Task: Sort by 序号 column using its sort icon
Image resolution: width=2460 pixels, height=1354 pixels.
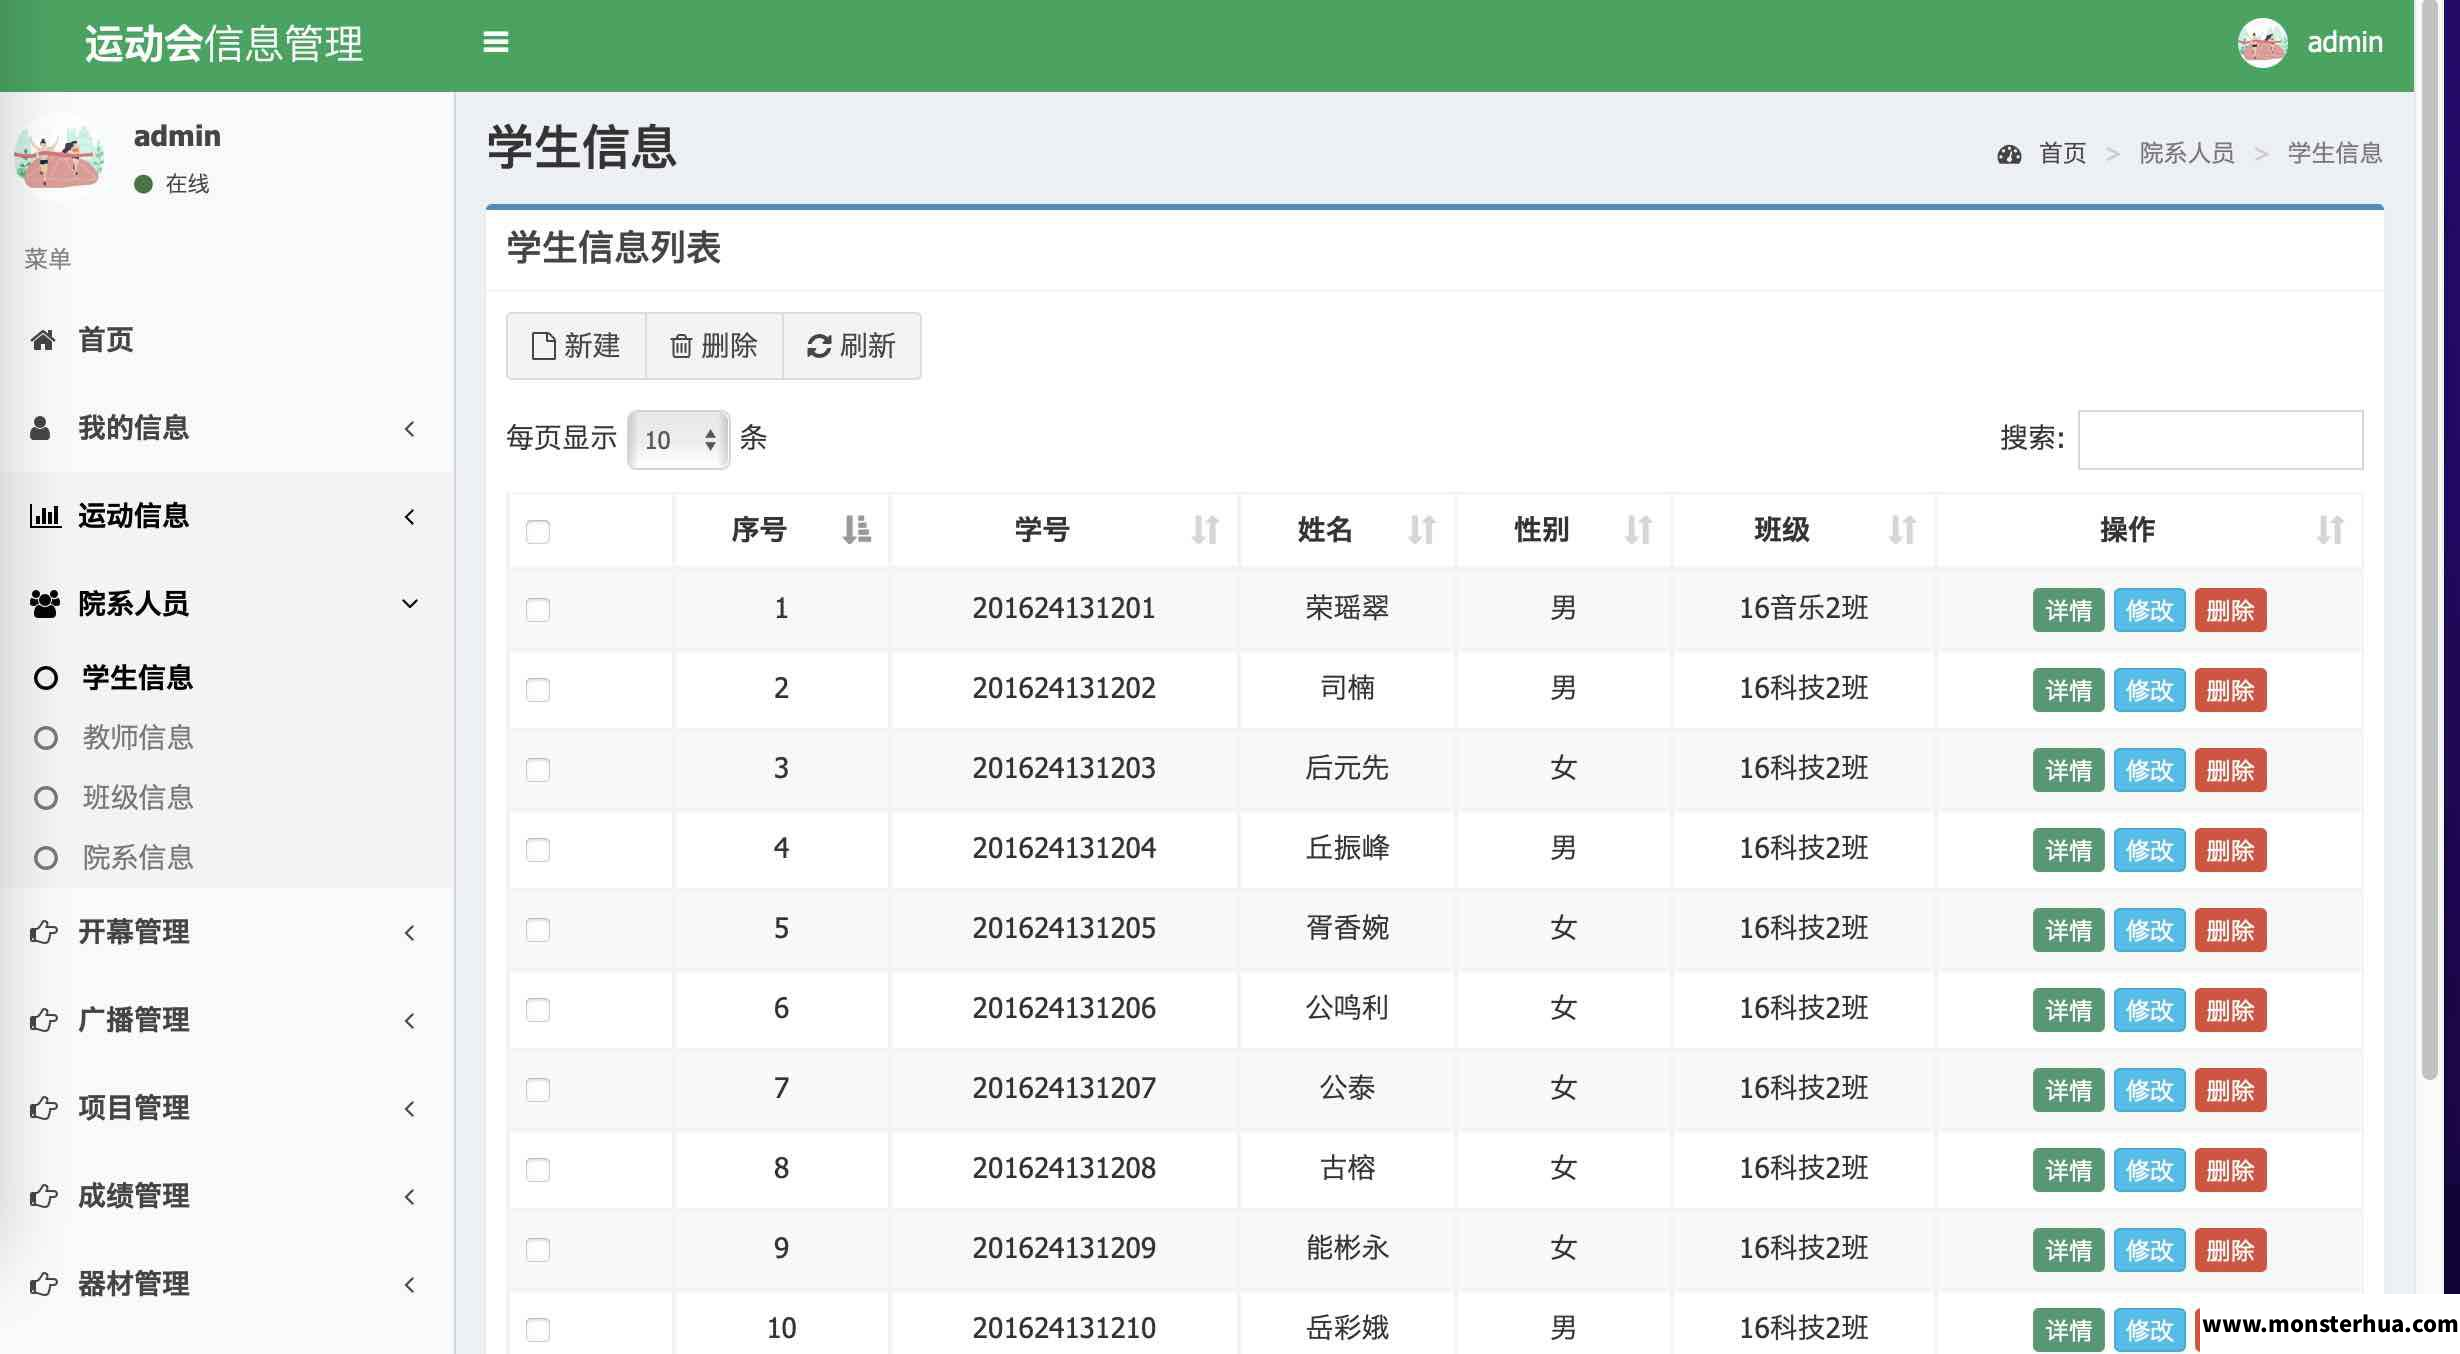Action: point(856,529)
